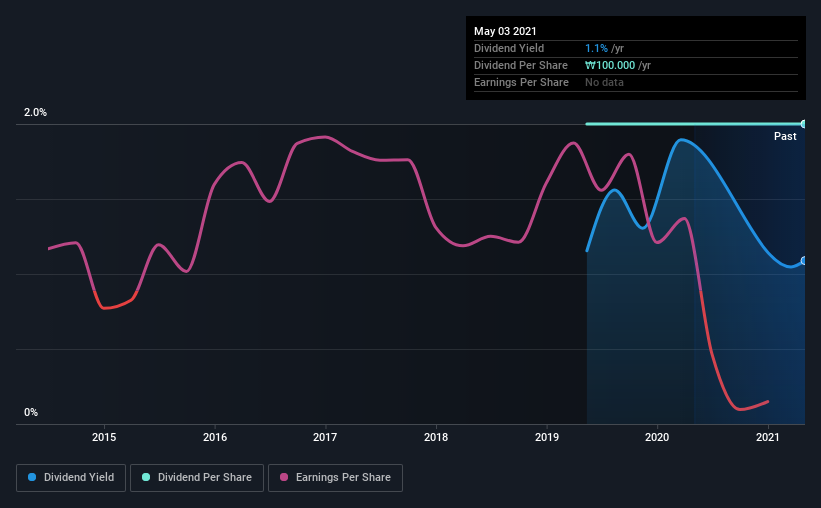The width and height of the screenshot is (821, 508).
Task: Click the 2018 x-axis label
Action: (436, 437)
